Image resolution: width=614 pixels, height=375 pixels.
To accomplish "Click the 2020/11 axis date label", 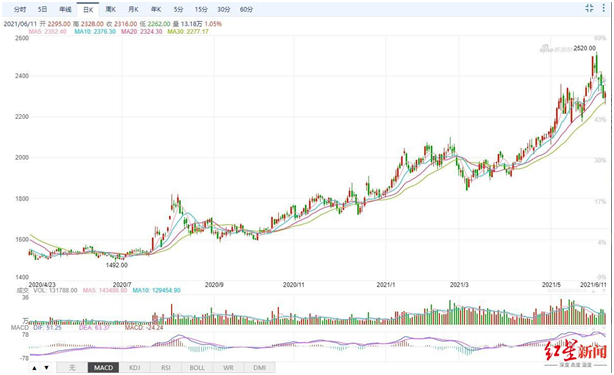I will click(x=294, y=285).
